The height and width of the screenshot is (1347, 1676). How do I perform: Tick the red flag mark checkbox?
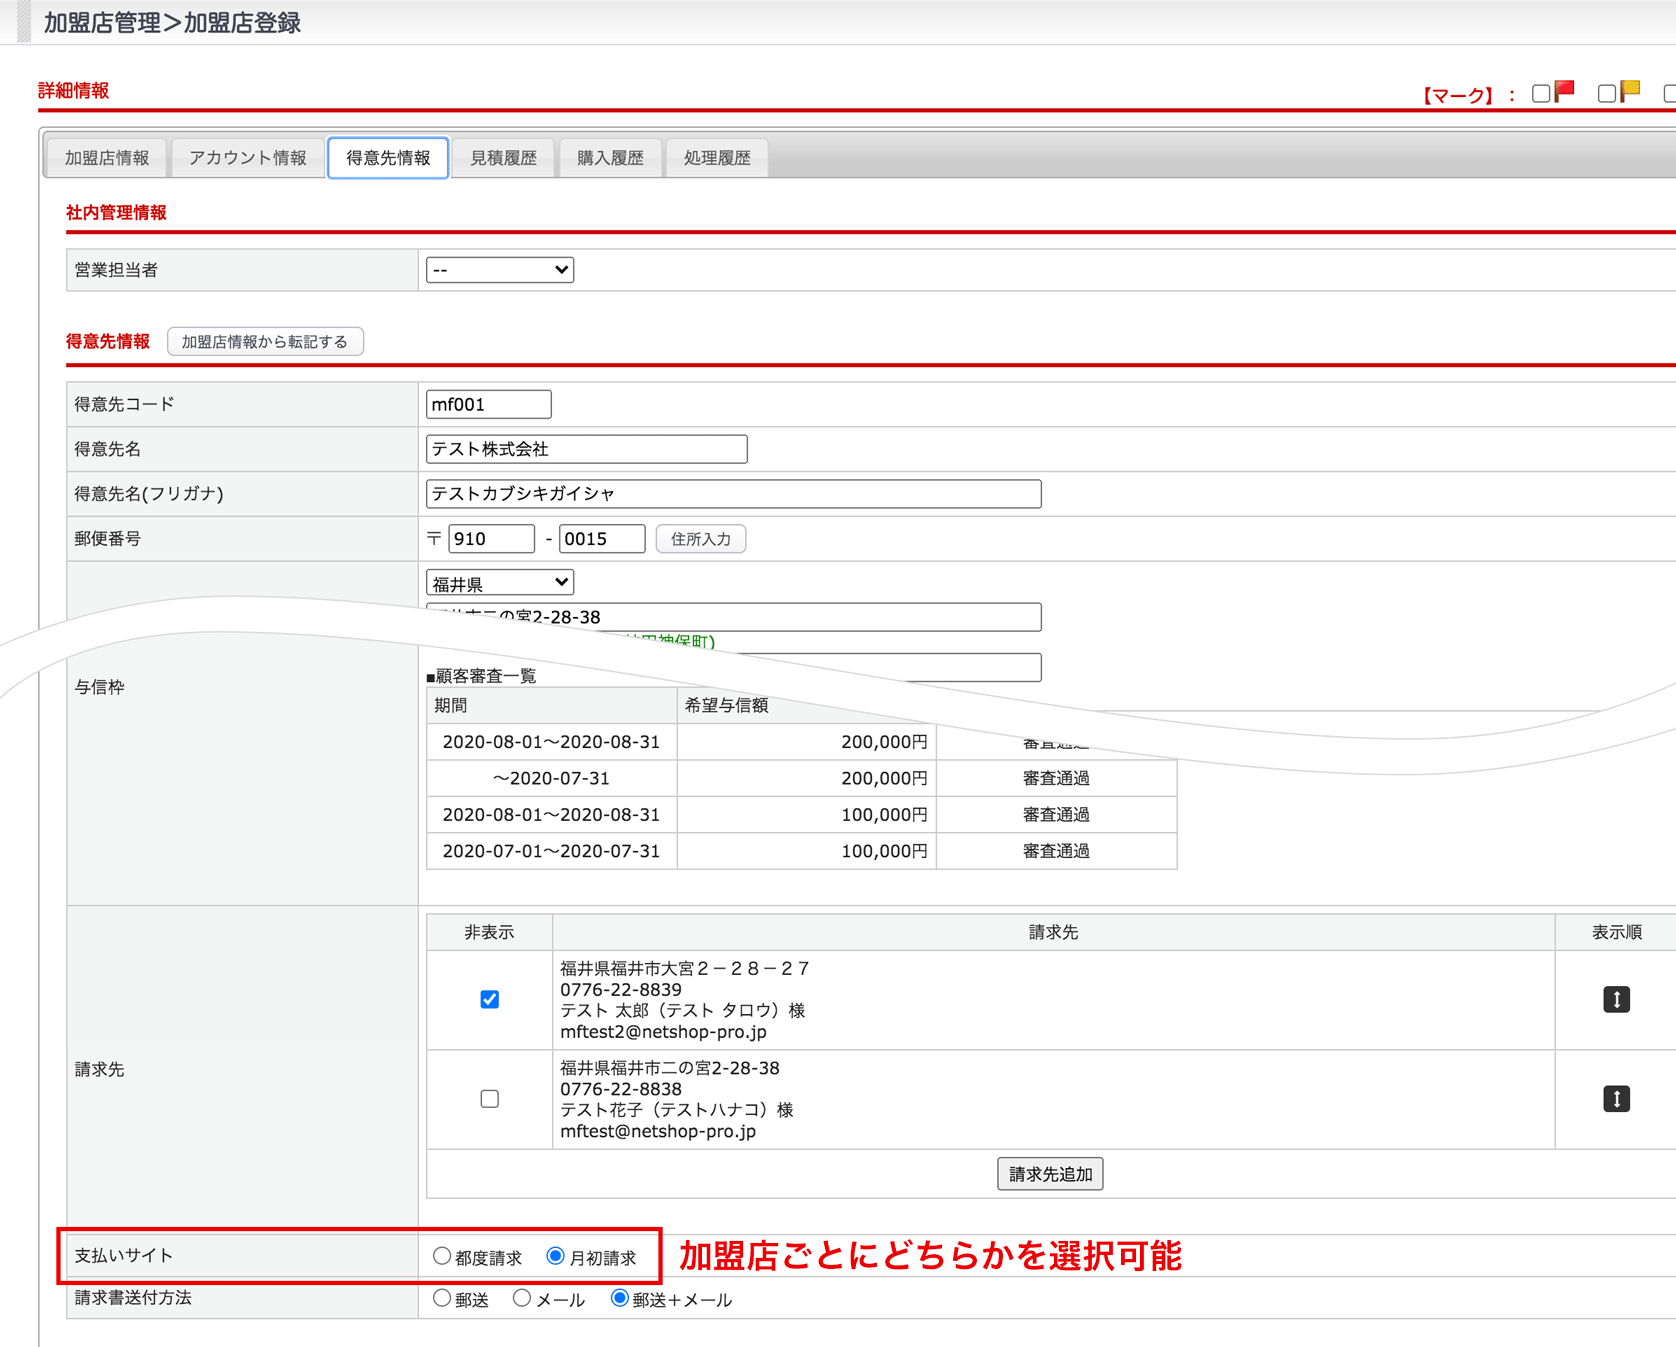coord(1541,93)
